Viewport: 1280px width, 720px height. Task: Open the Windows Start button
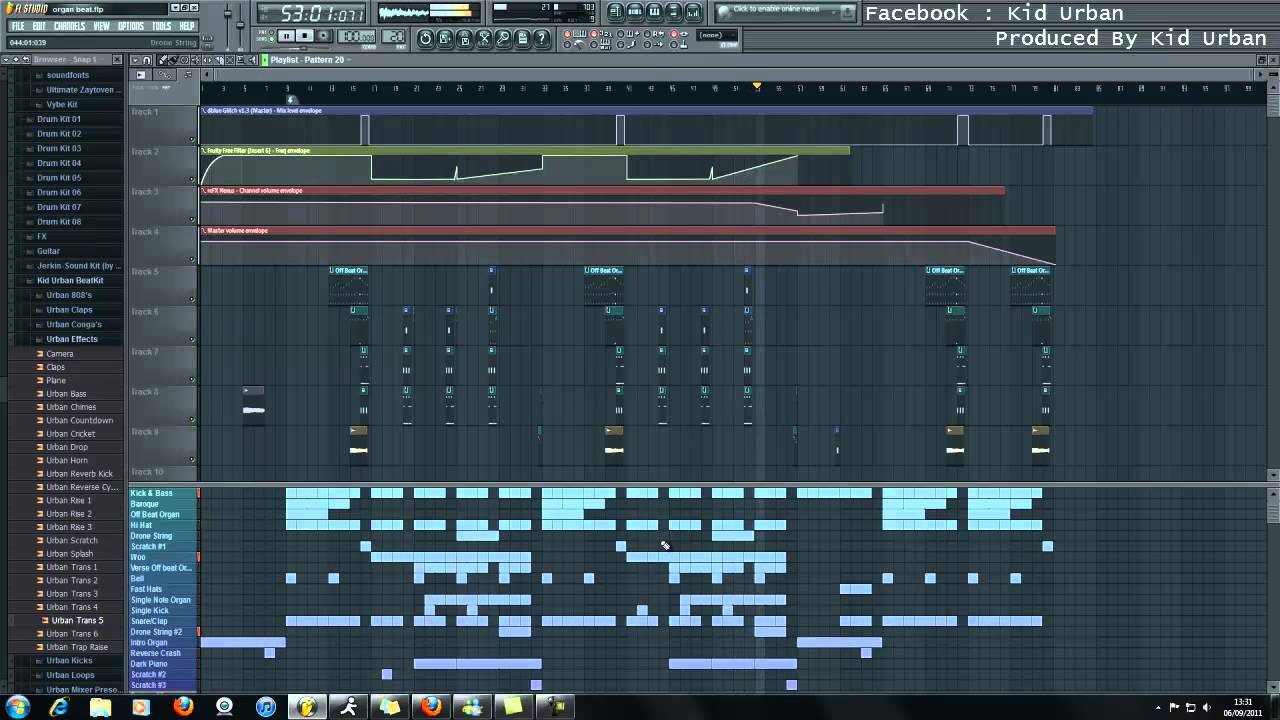point(17,707)
